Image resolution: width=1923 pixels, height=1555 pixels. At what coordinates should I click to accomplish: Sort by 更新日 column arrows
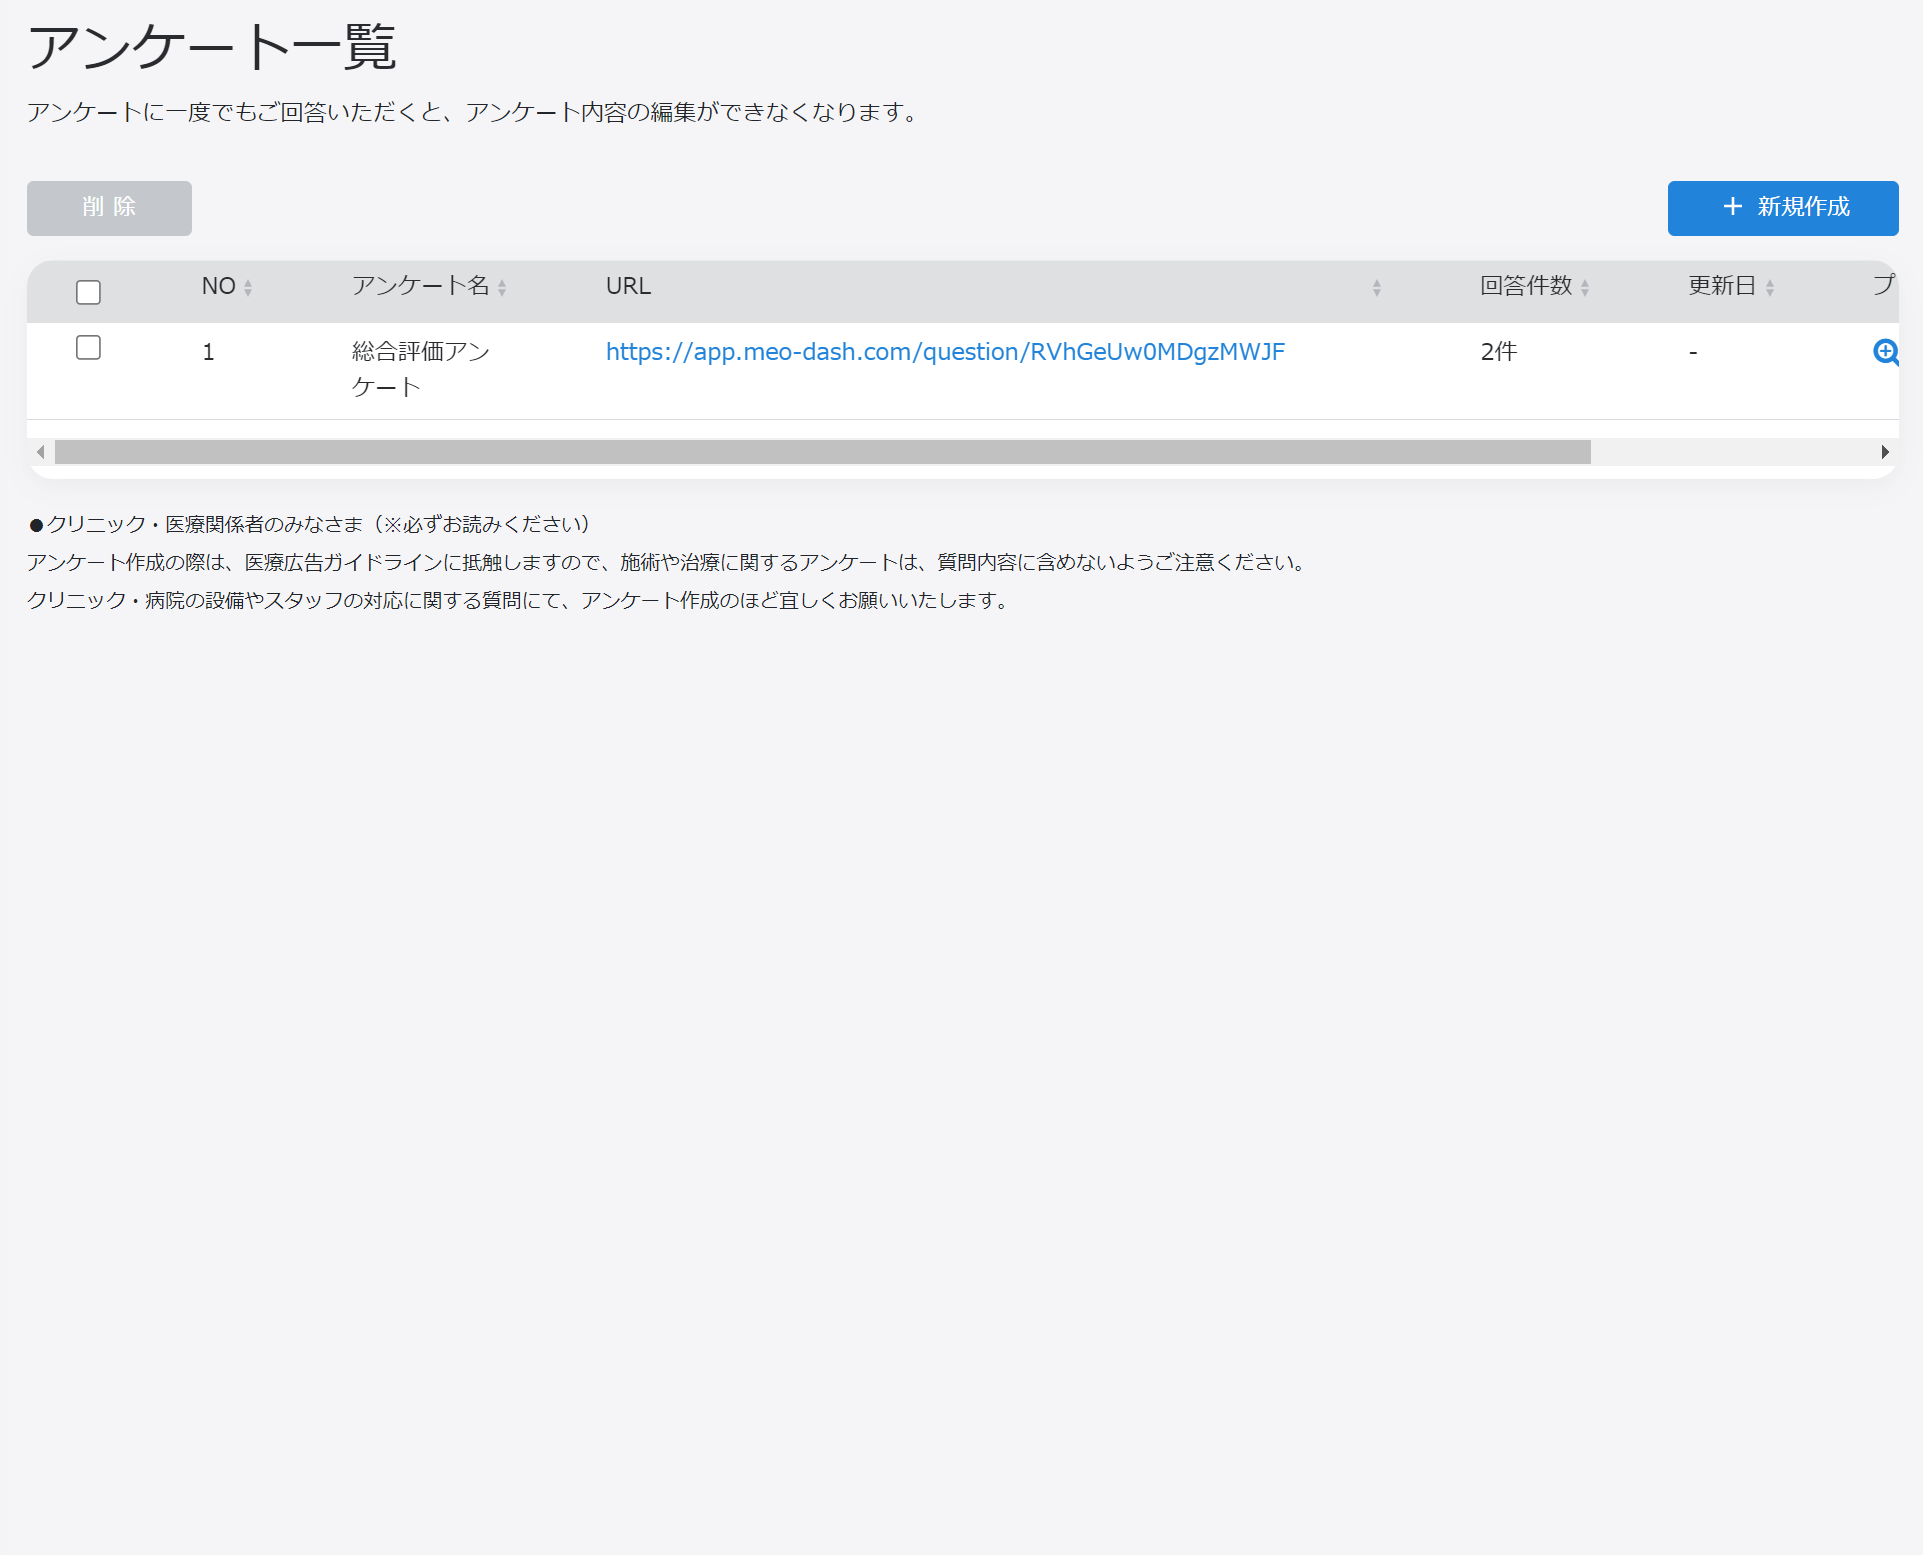pyautogui.click(x=1770, y=288)
